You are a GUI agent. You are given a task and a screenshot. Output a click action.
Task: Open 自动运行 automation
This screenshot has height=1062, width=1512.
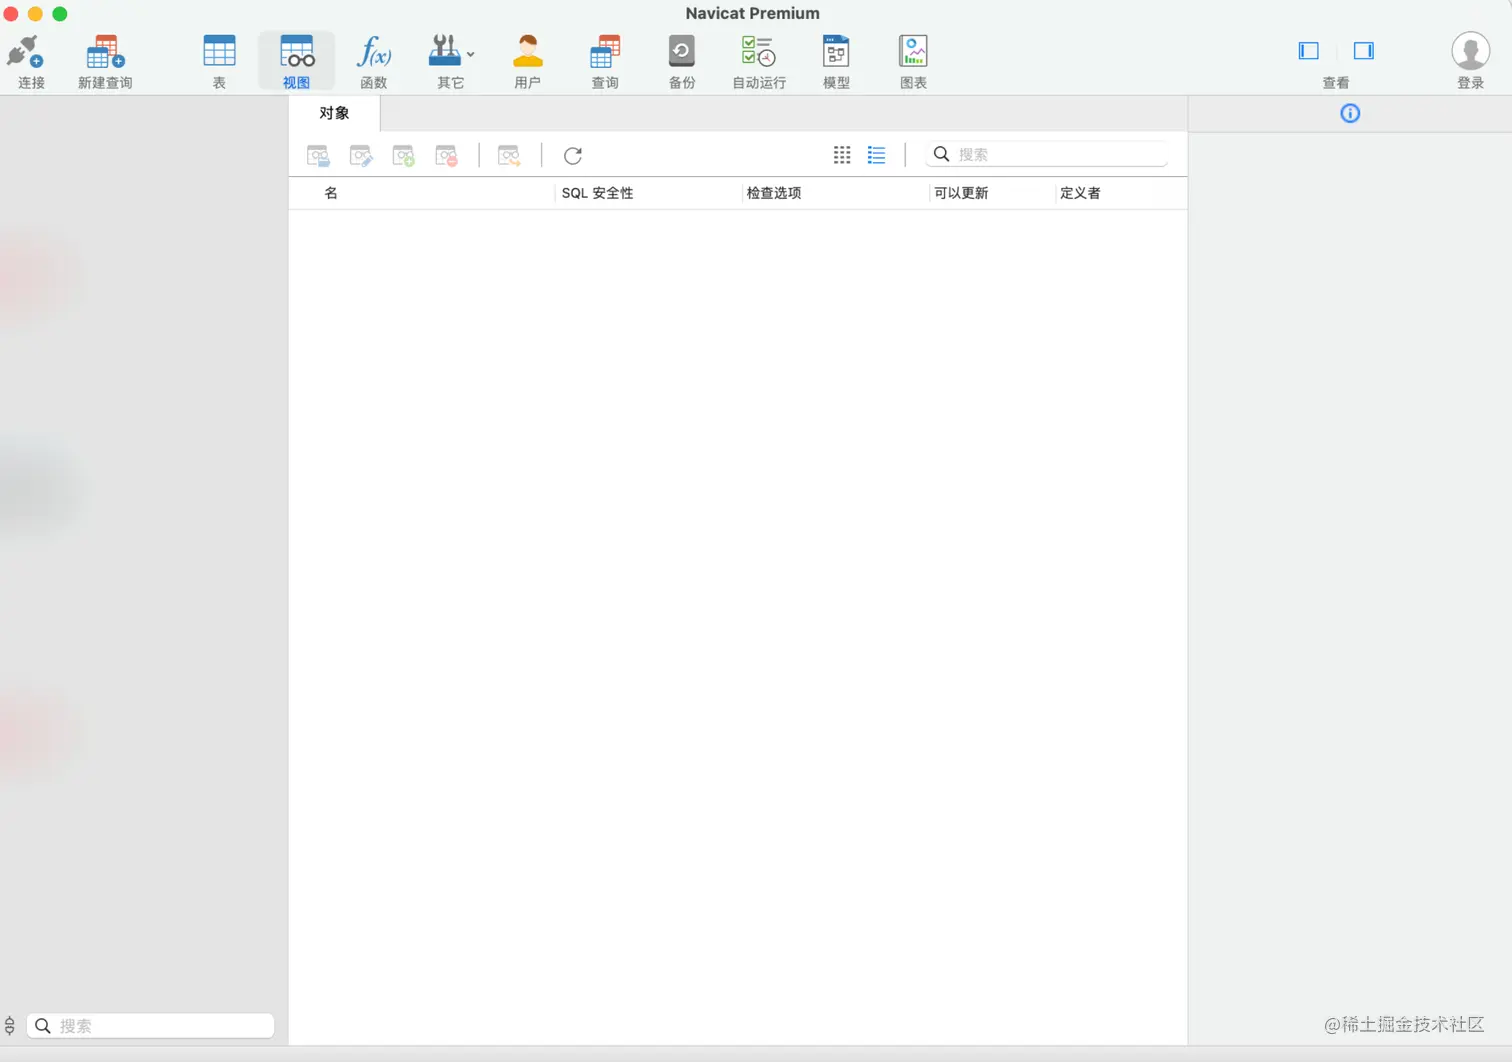[x=759, y=52]
